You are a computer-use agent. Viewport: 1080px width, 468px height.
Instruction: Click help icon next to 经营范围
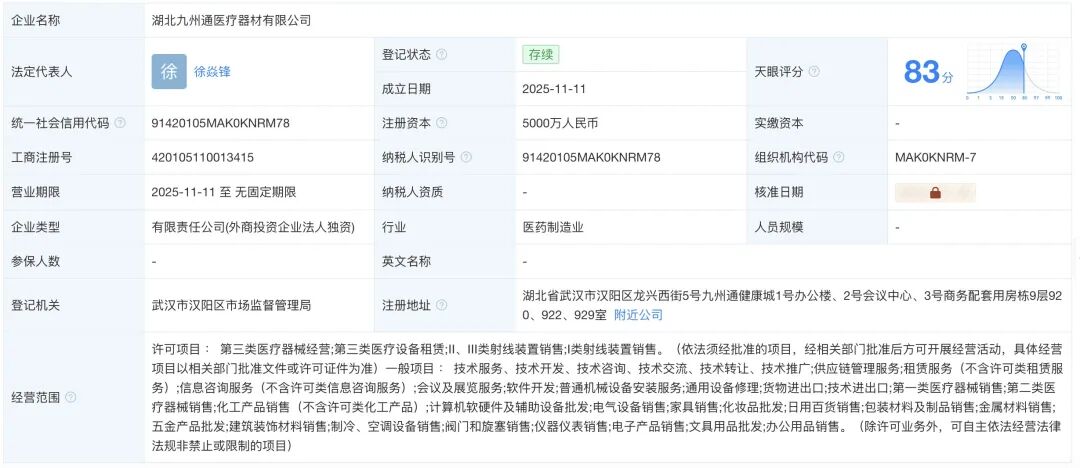70,398
